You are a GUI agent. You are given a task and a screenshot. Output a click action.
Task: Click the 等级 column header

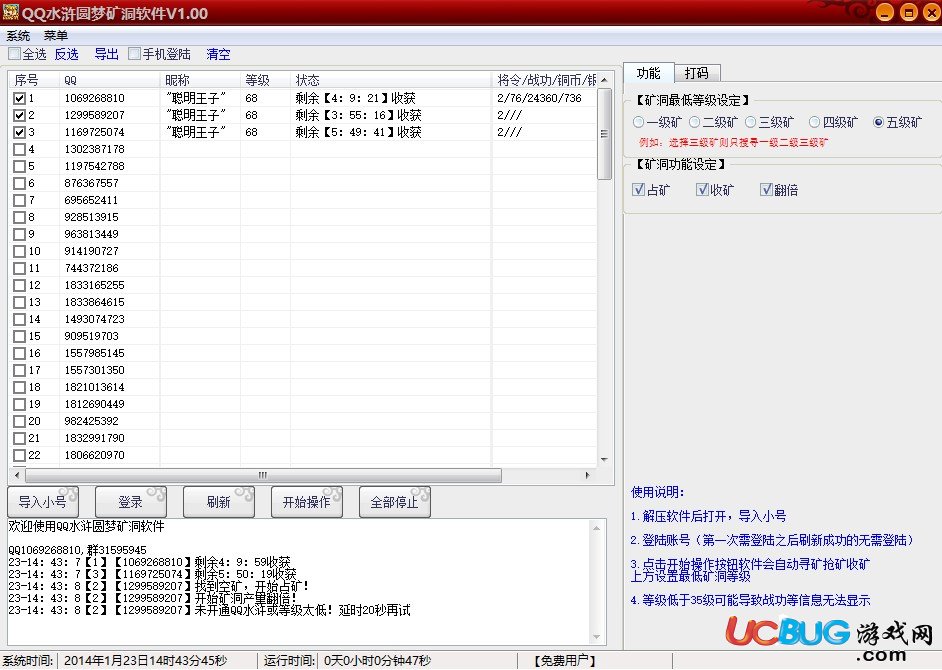[266, 80]
